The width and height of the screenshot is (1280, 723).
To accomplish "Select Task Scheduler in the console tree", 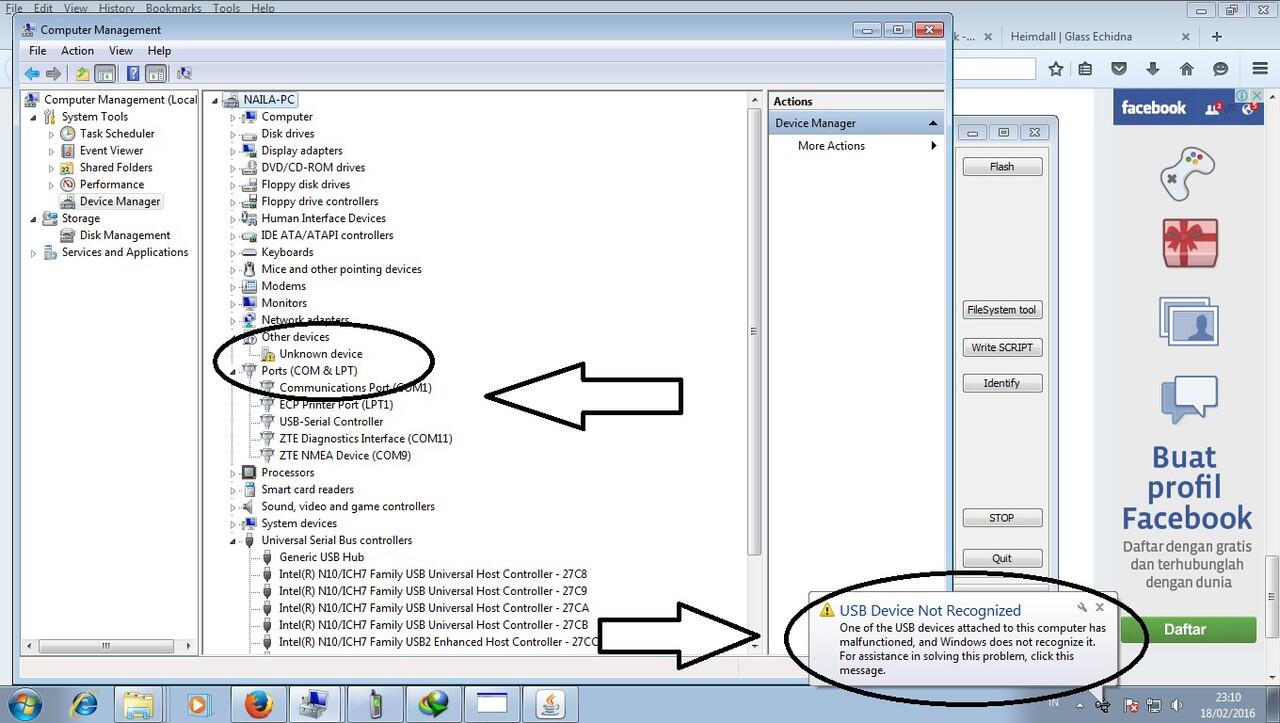I will pyautogui.click(x=117, y=134).
